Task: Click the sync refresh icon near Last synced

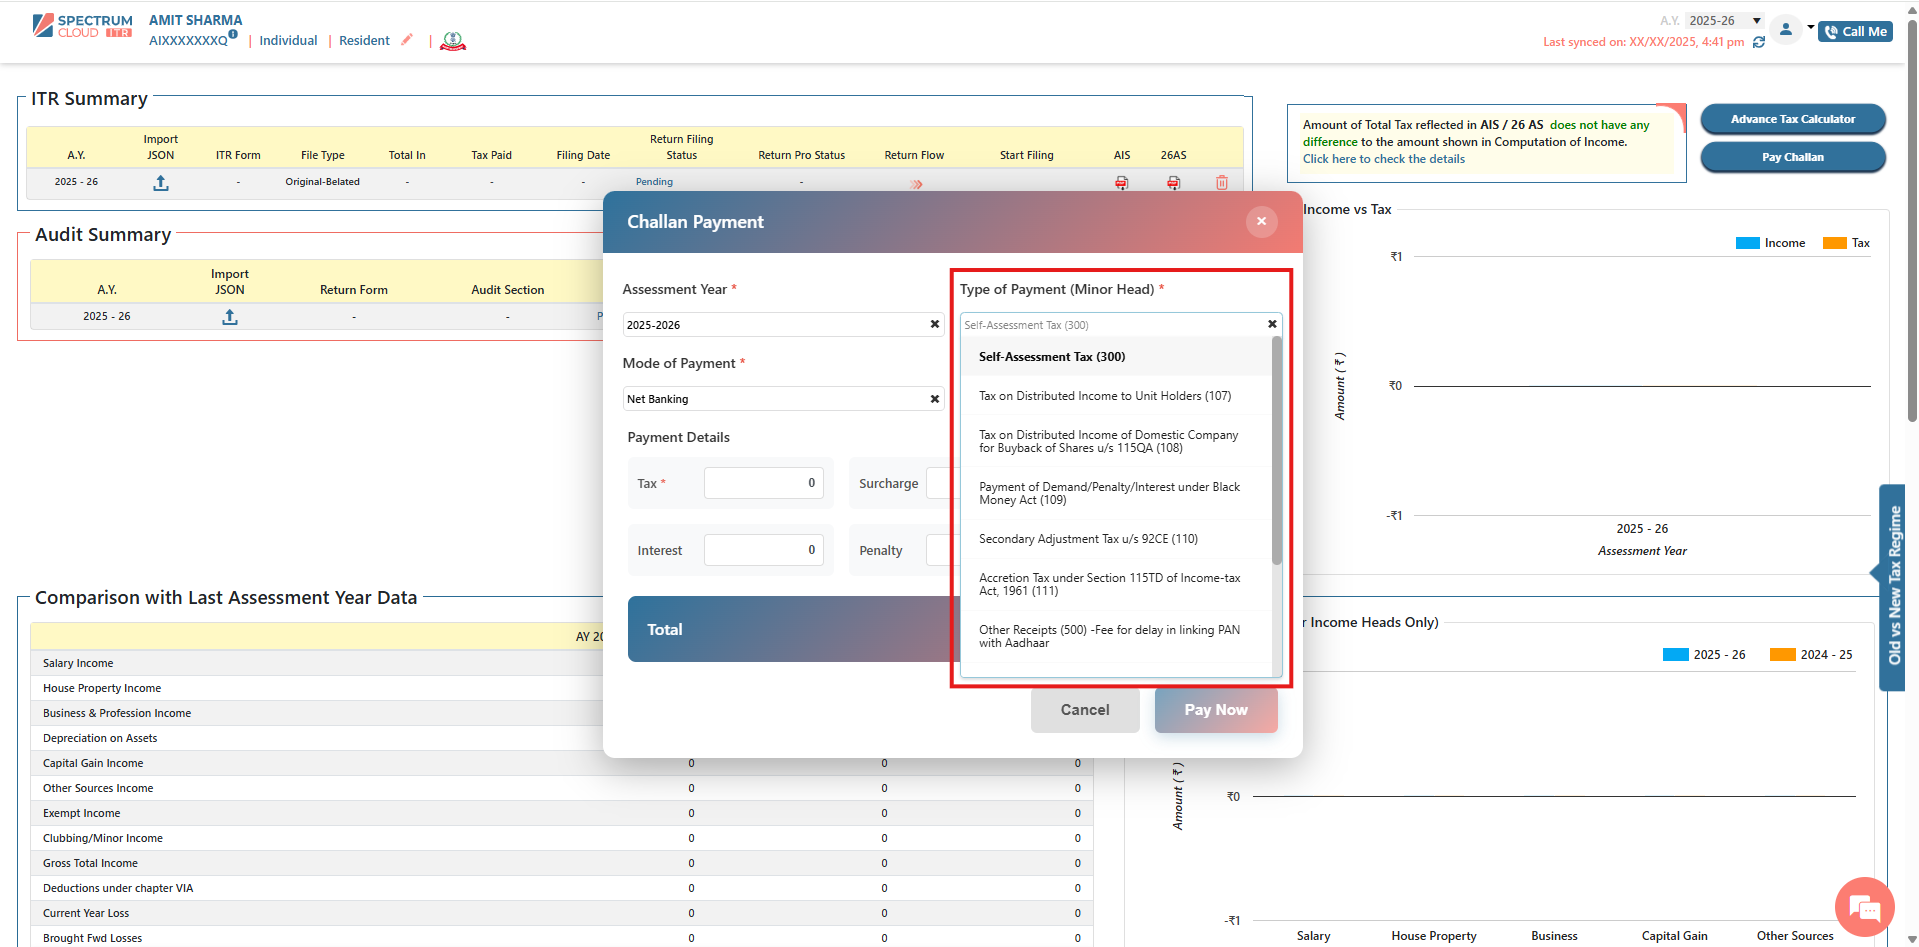Action: pos(1759,42)
